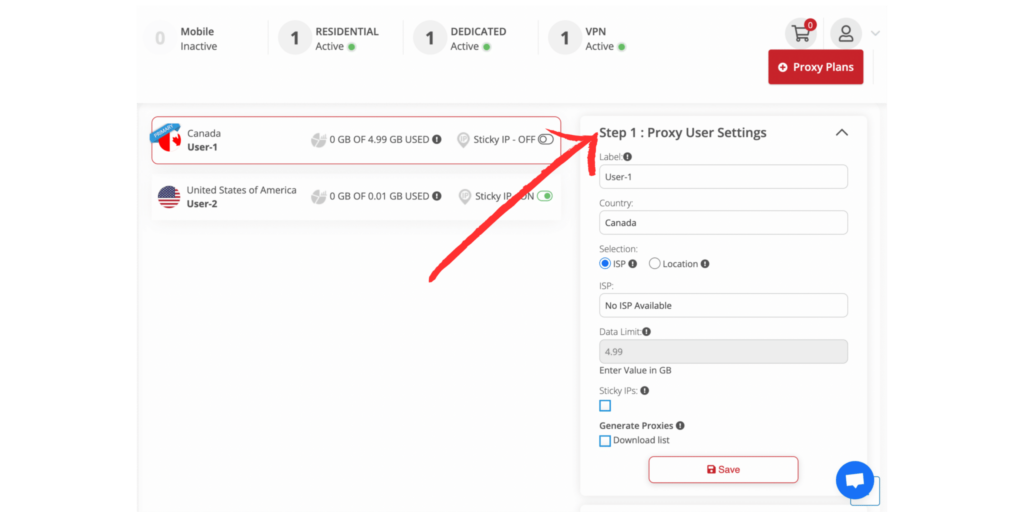The image size is (1024, 512).
Task: Click the info icon beside Sticky IPs
Action: 645,391
